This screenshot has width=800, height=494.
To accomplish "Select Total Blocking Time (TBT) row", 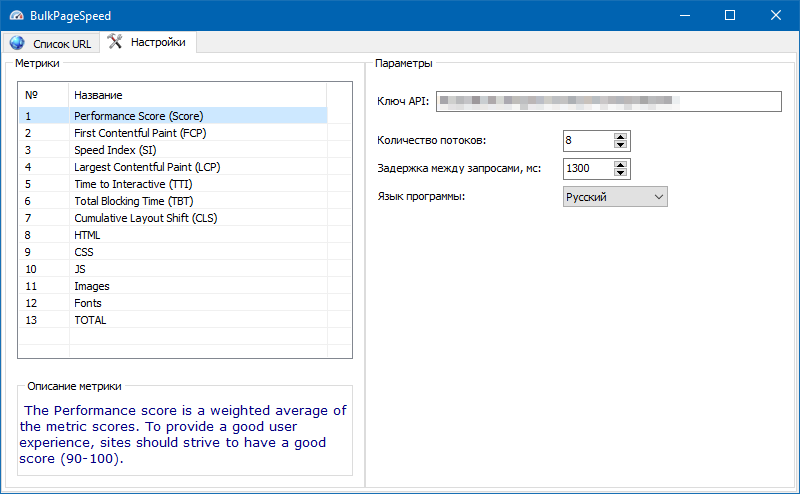I will (x=173, y=201).
